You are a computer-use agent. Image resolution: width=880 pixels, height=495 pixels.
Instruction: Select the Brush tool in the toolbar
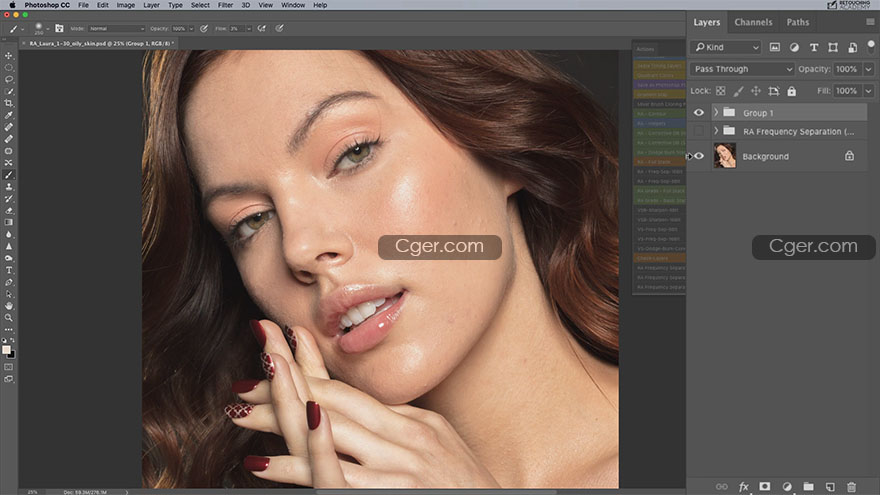coord(8,175)
